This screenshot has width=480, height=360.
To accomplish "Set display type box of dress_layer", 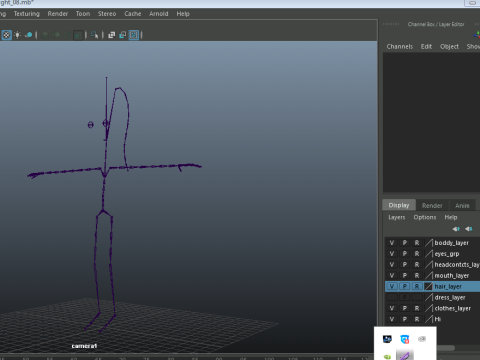I will click(x=417, y=297).
